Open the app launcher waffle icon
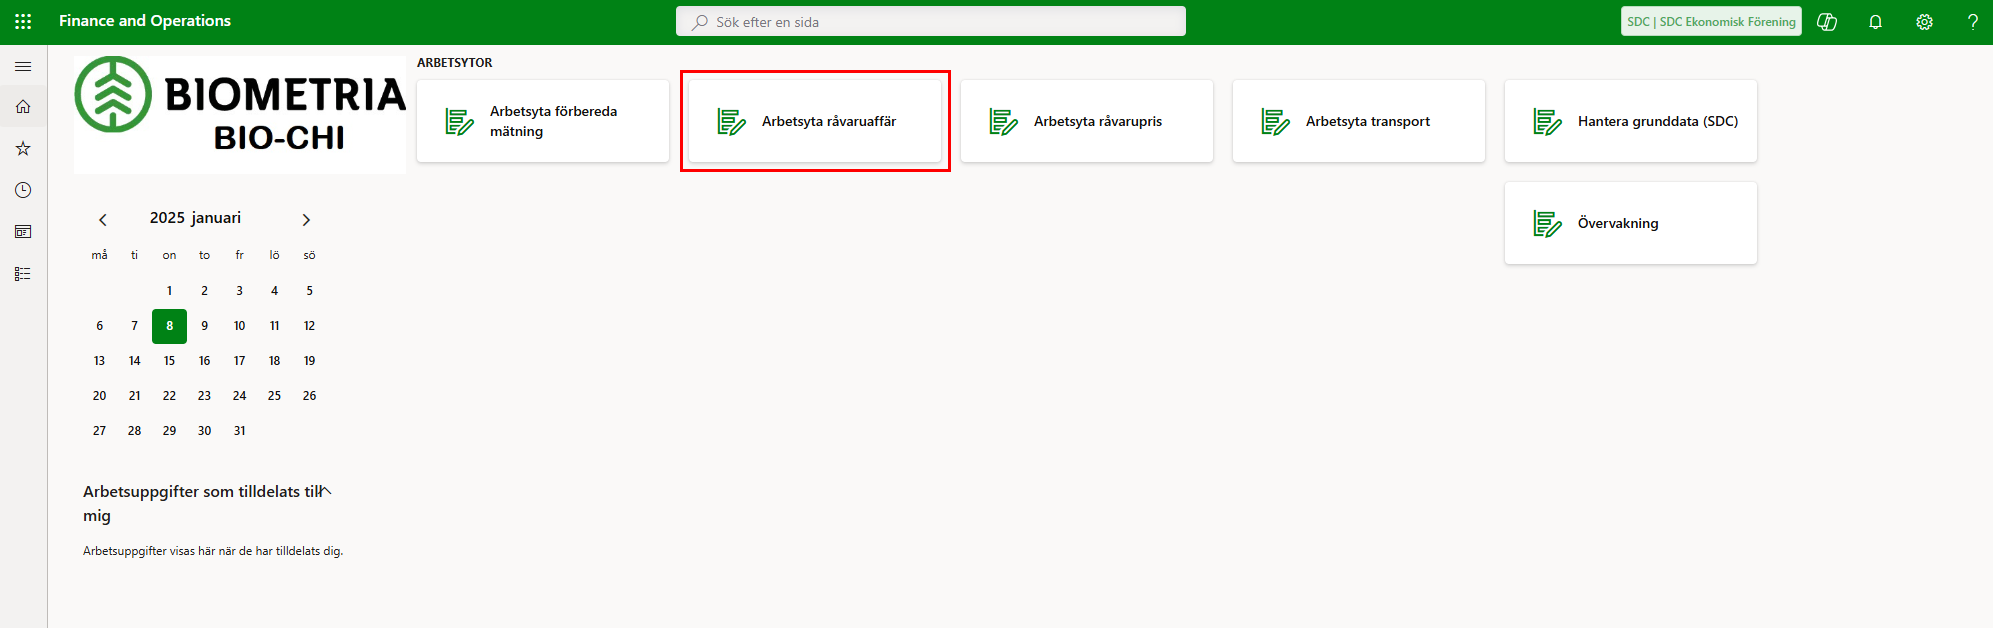1993x628 pixels. (23, 21)
